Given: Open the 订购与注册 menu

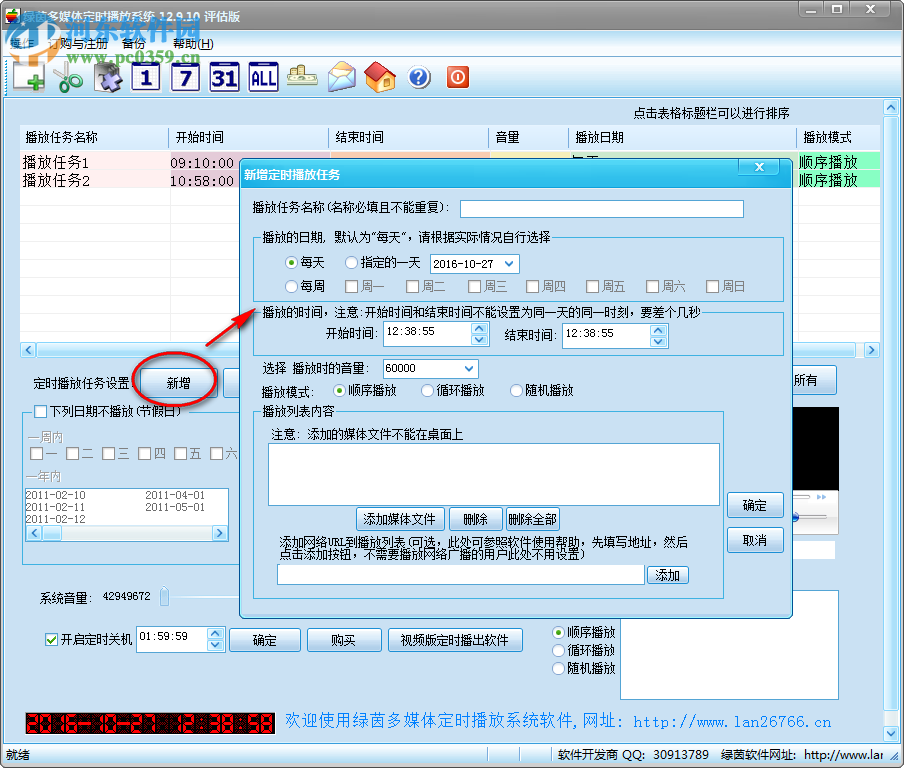Looking at the screenshot, I should point(78,44).
